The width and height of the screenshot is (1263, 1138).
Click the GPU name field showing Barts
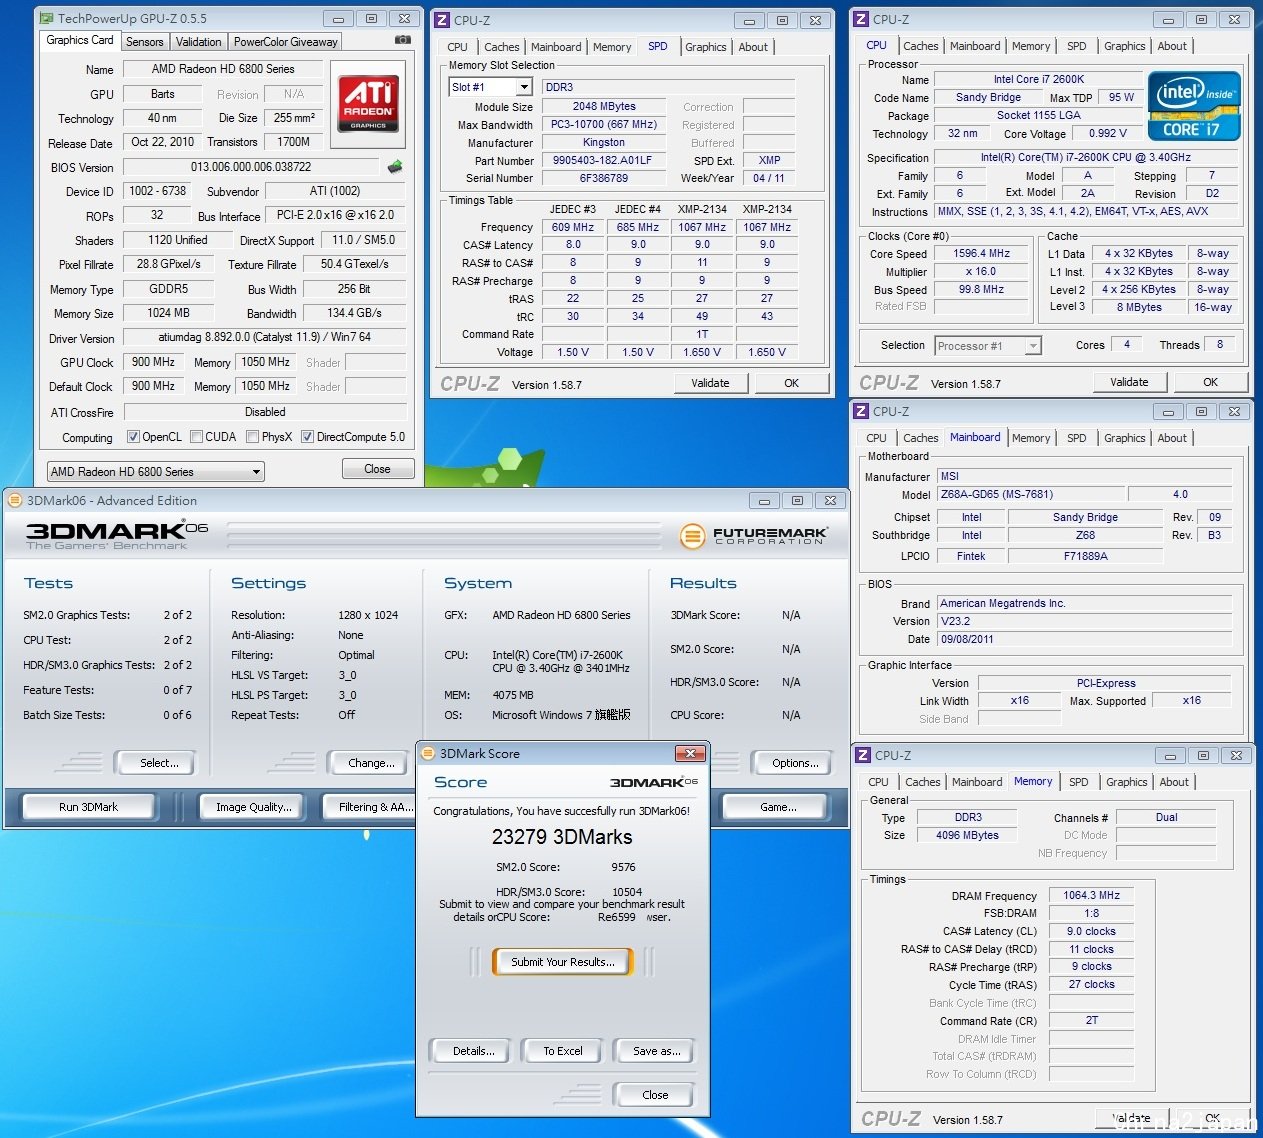coord(163,94)
